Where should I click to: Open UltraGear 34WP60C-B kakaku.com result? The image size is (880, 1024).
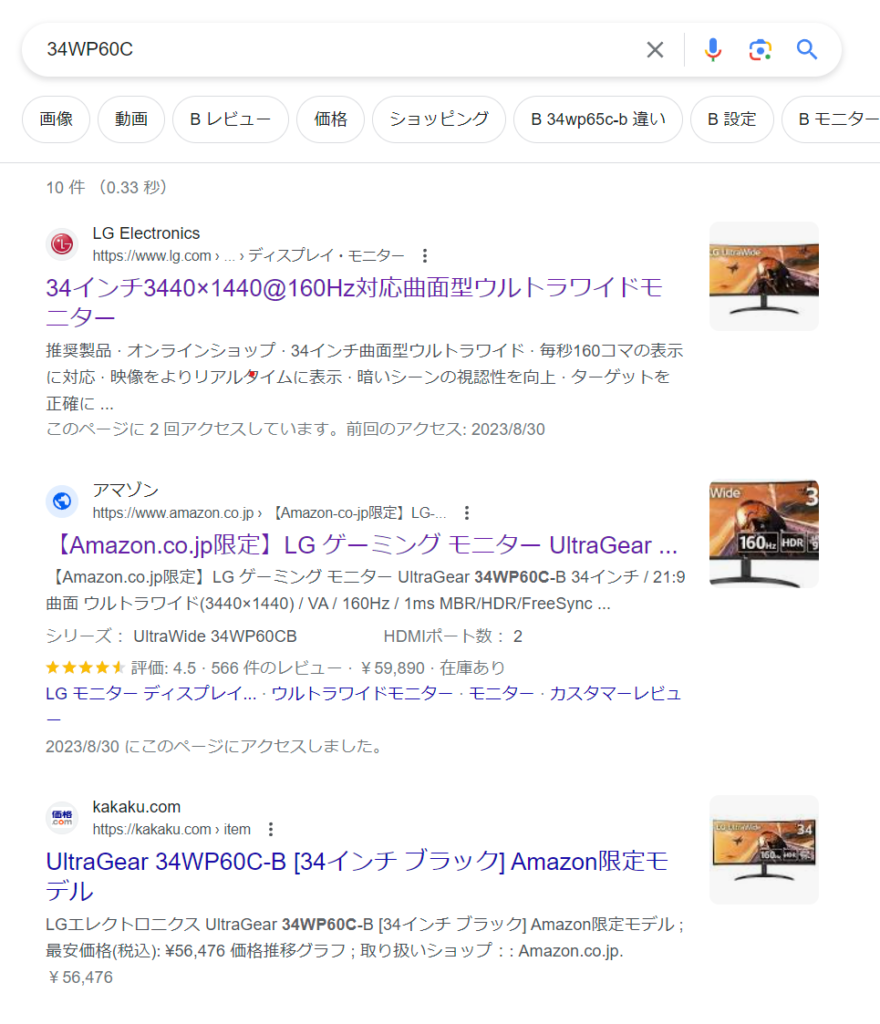pos(357,876)
